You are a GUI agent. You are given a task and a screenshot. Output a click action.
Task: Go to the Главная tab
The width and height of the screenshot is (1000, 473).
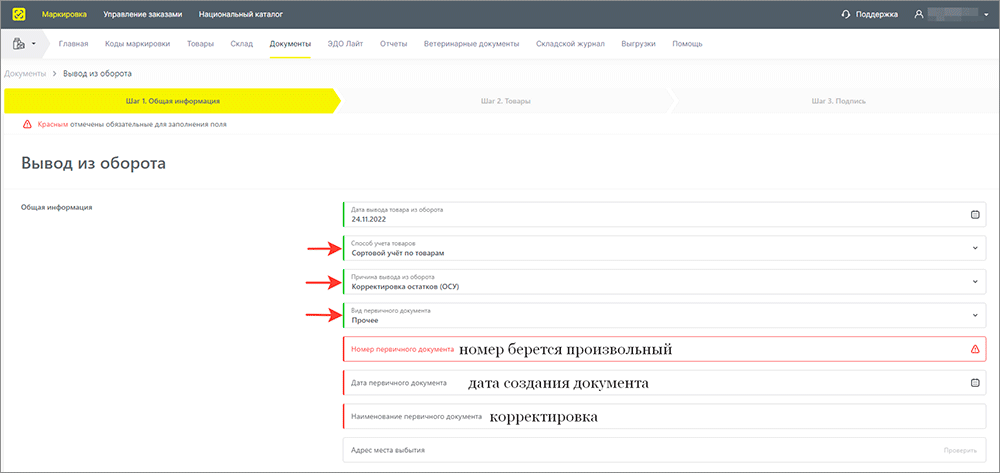73,44
